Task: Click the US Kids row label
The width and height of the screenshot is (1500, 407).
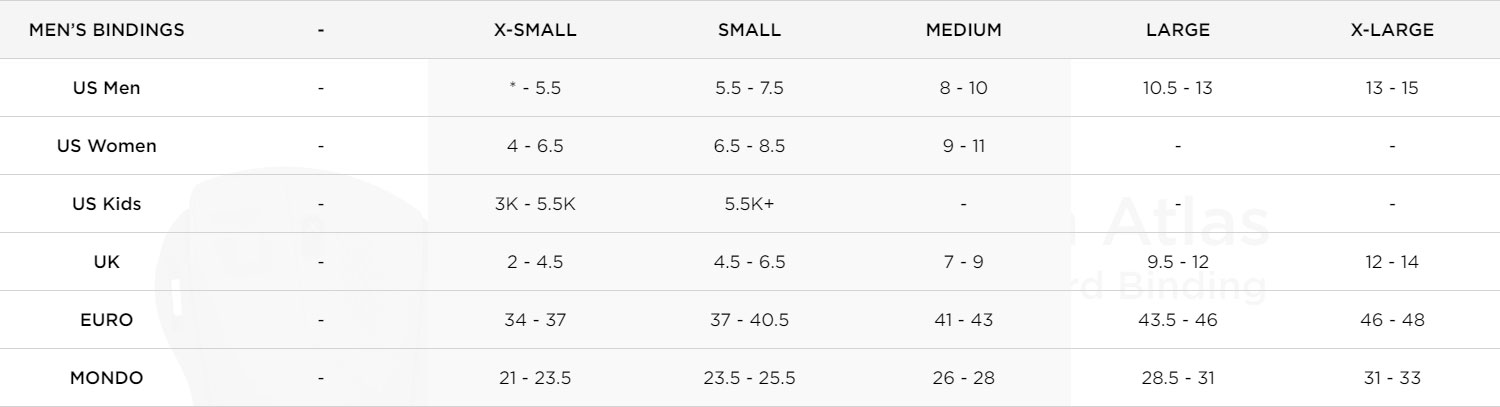Action: 107,204
